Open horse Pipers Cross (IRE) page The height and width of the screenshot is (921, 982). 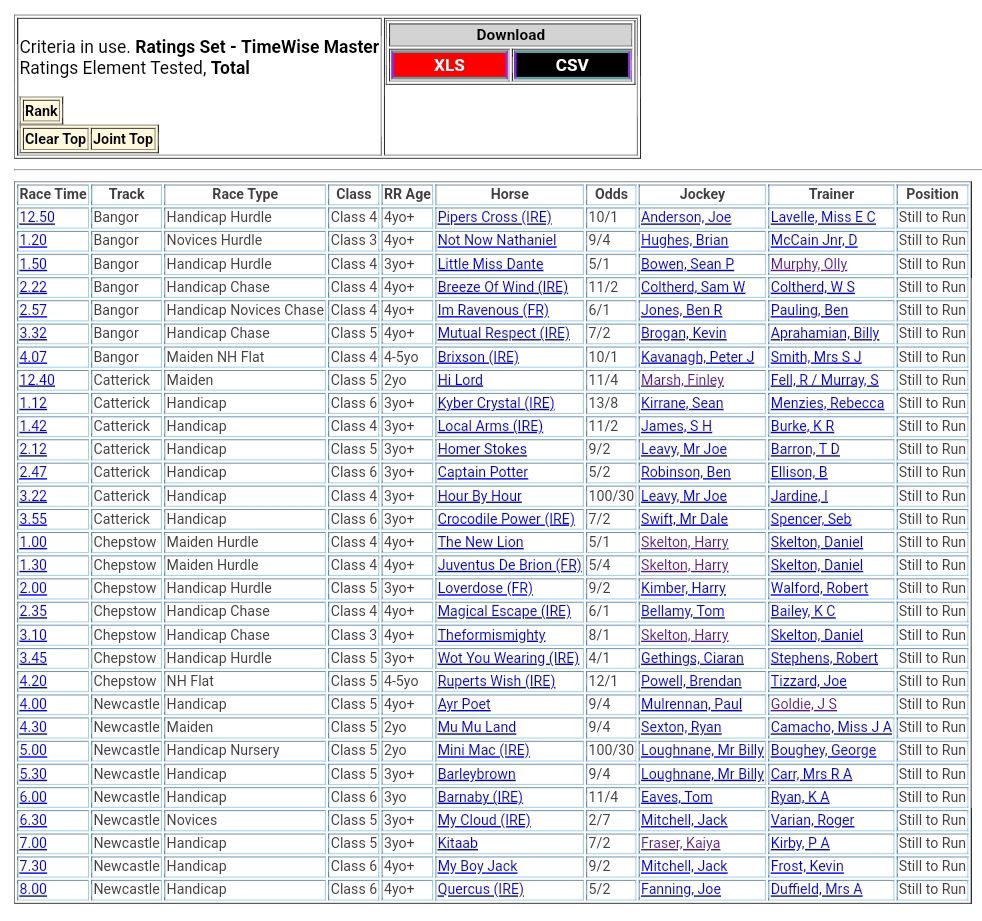[x=494, y=217]
